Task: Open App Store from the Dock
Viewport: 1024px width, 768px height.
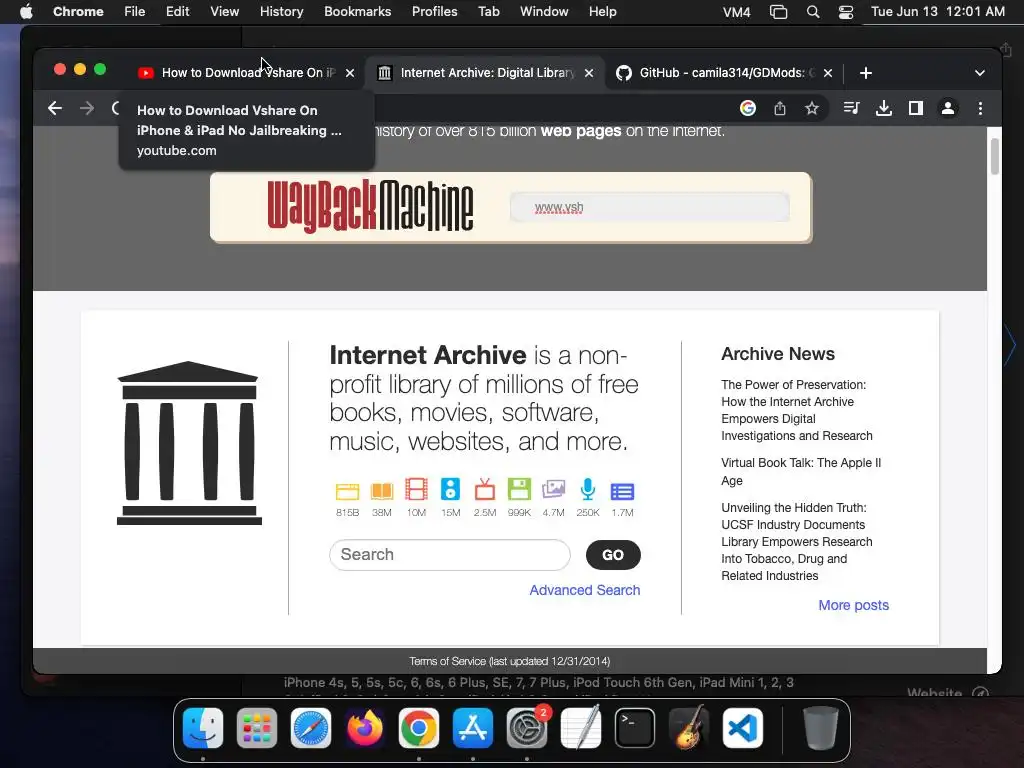Action: point(473,728)
